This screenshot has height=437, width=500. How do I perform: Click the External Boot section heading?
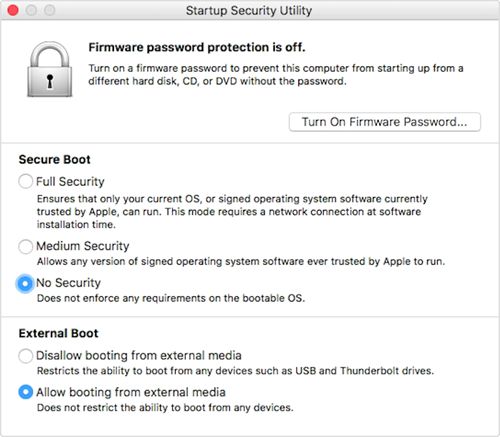click(x=58, y=333)
